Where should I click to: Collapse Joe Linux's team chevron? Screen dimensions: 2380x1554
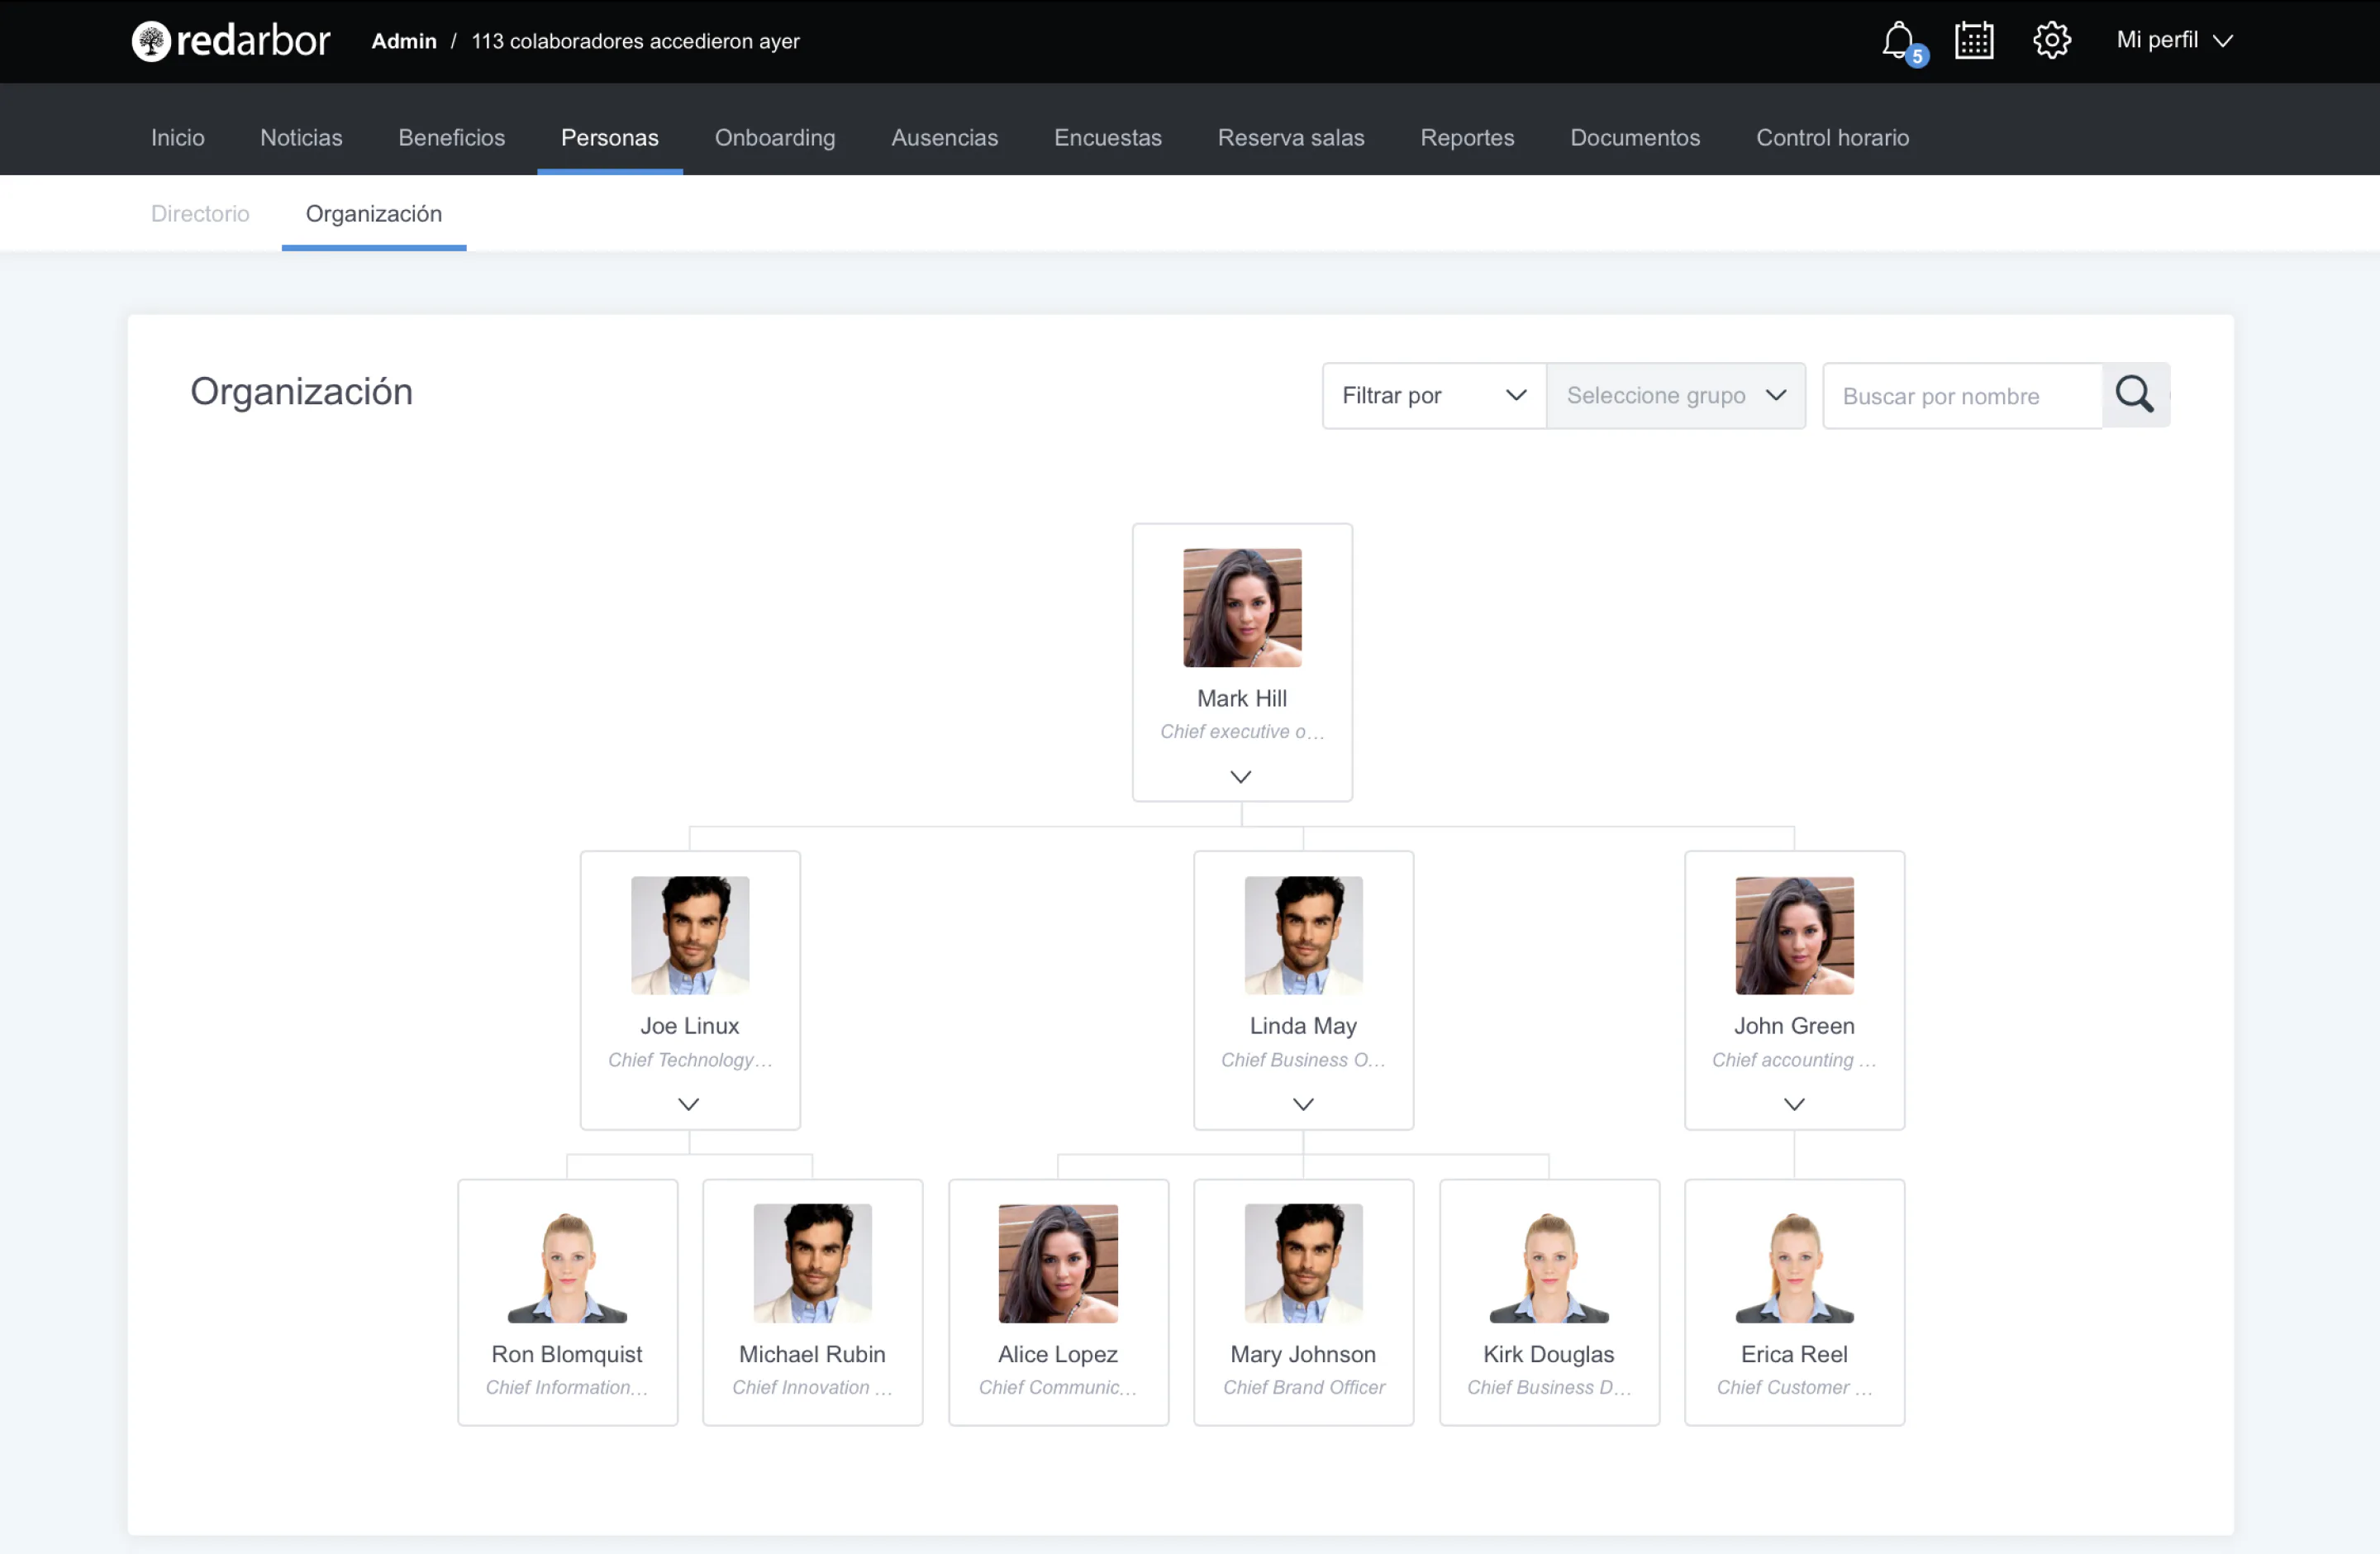689,1104
